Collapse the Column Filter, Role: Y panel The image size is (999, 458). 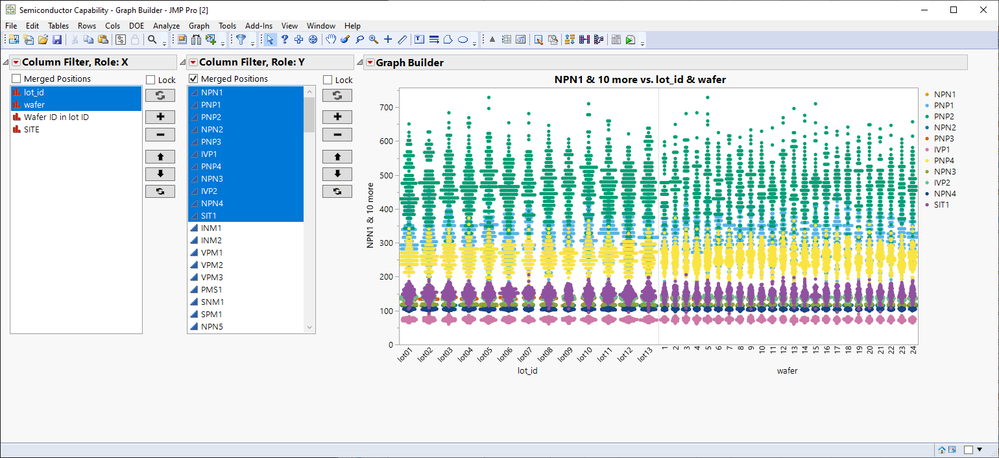(x=181, y=62)
